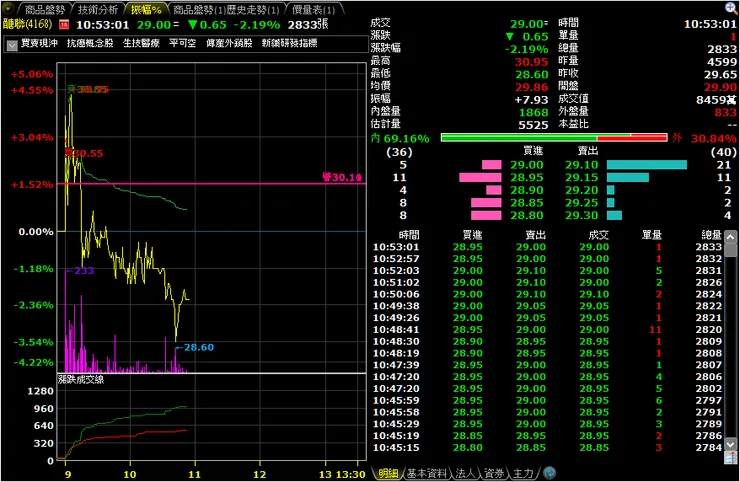The width and height of the screenshot is (740, 482).
Task: Click the 買賣現沖 category link
Action: 39,43
